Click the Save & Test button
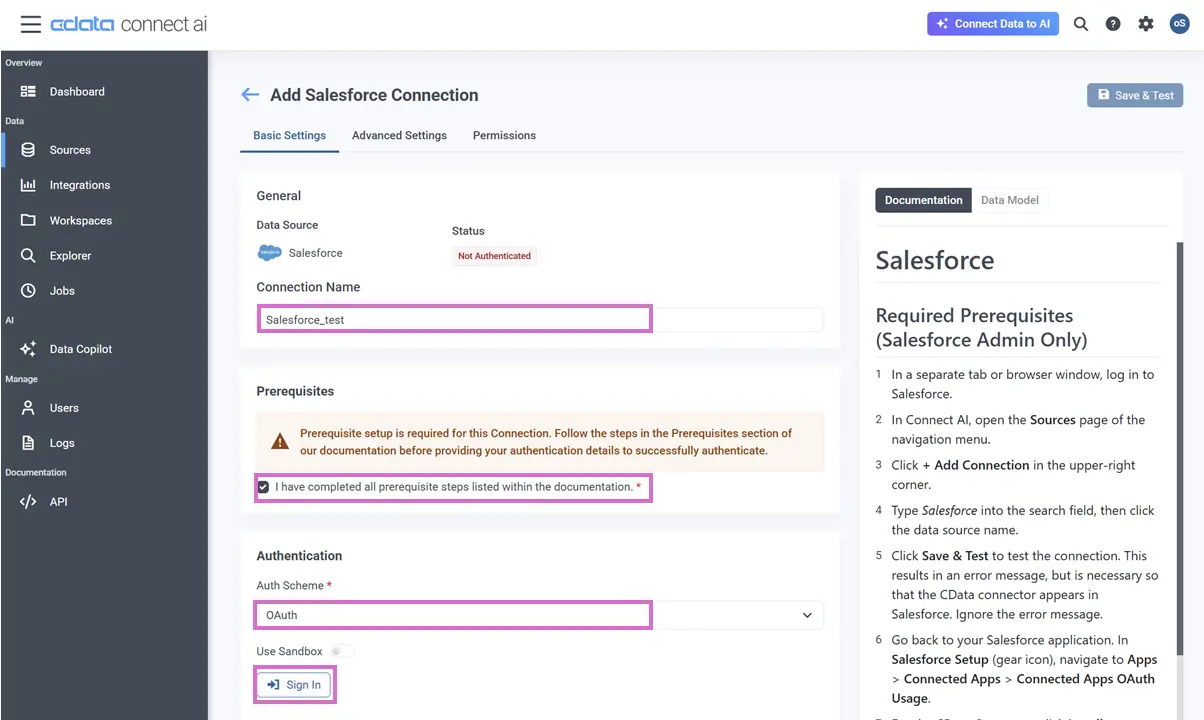1204x720 pixels. click(x=1135, y=95)
